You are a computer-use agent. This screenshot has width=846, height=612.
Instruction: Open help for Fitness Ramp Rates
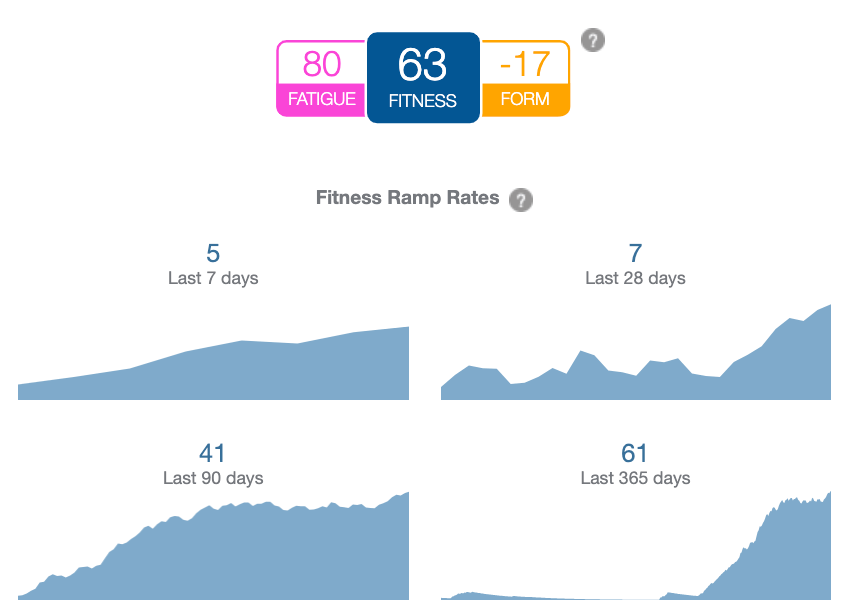tap(520, 200)
